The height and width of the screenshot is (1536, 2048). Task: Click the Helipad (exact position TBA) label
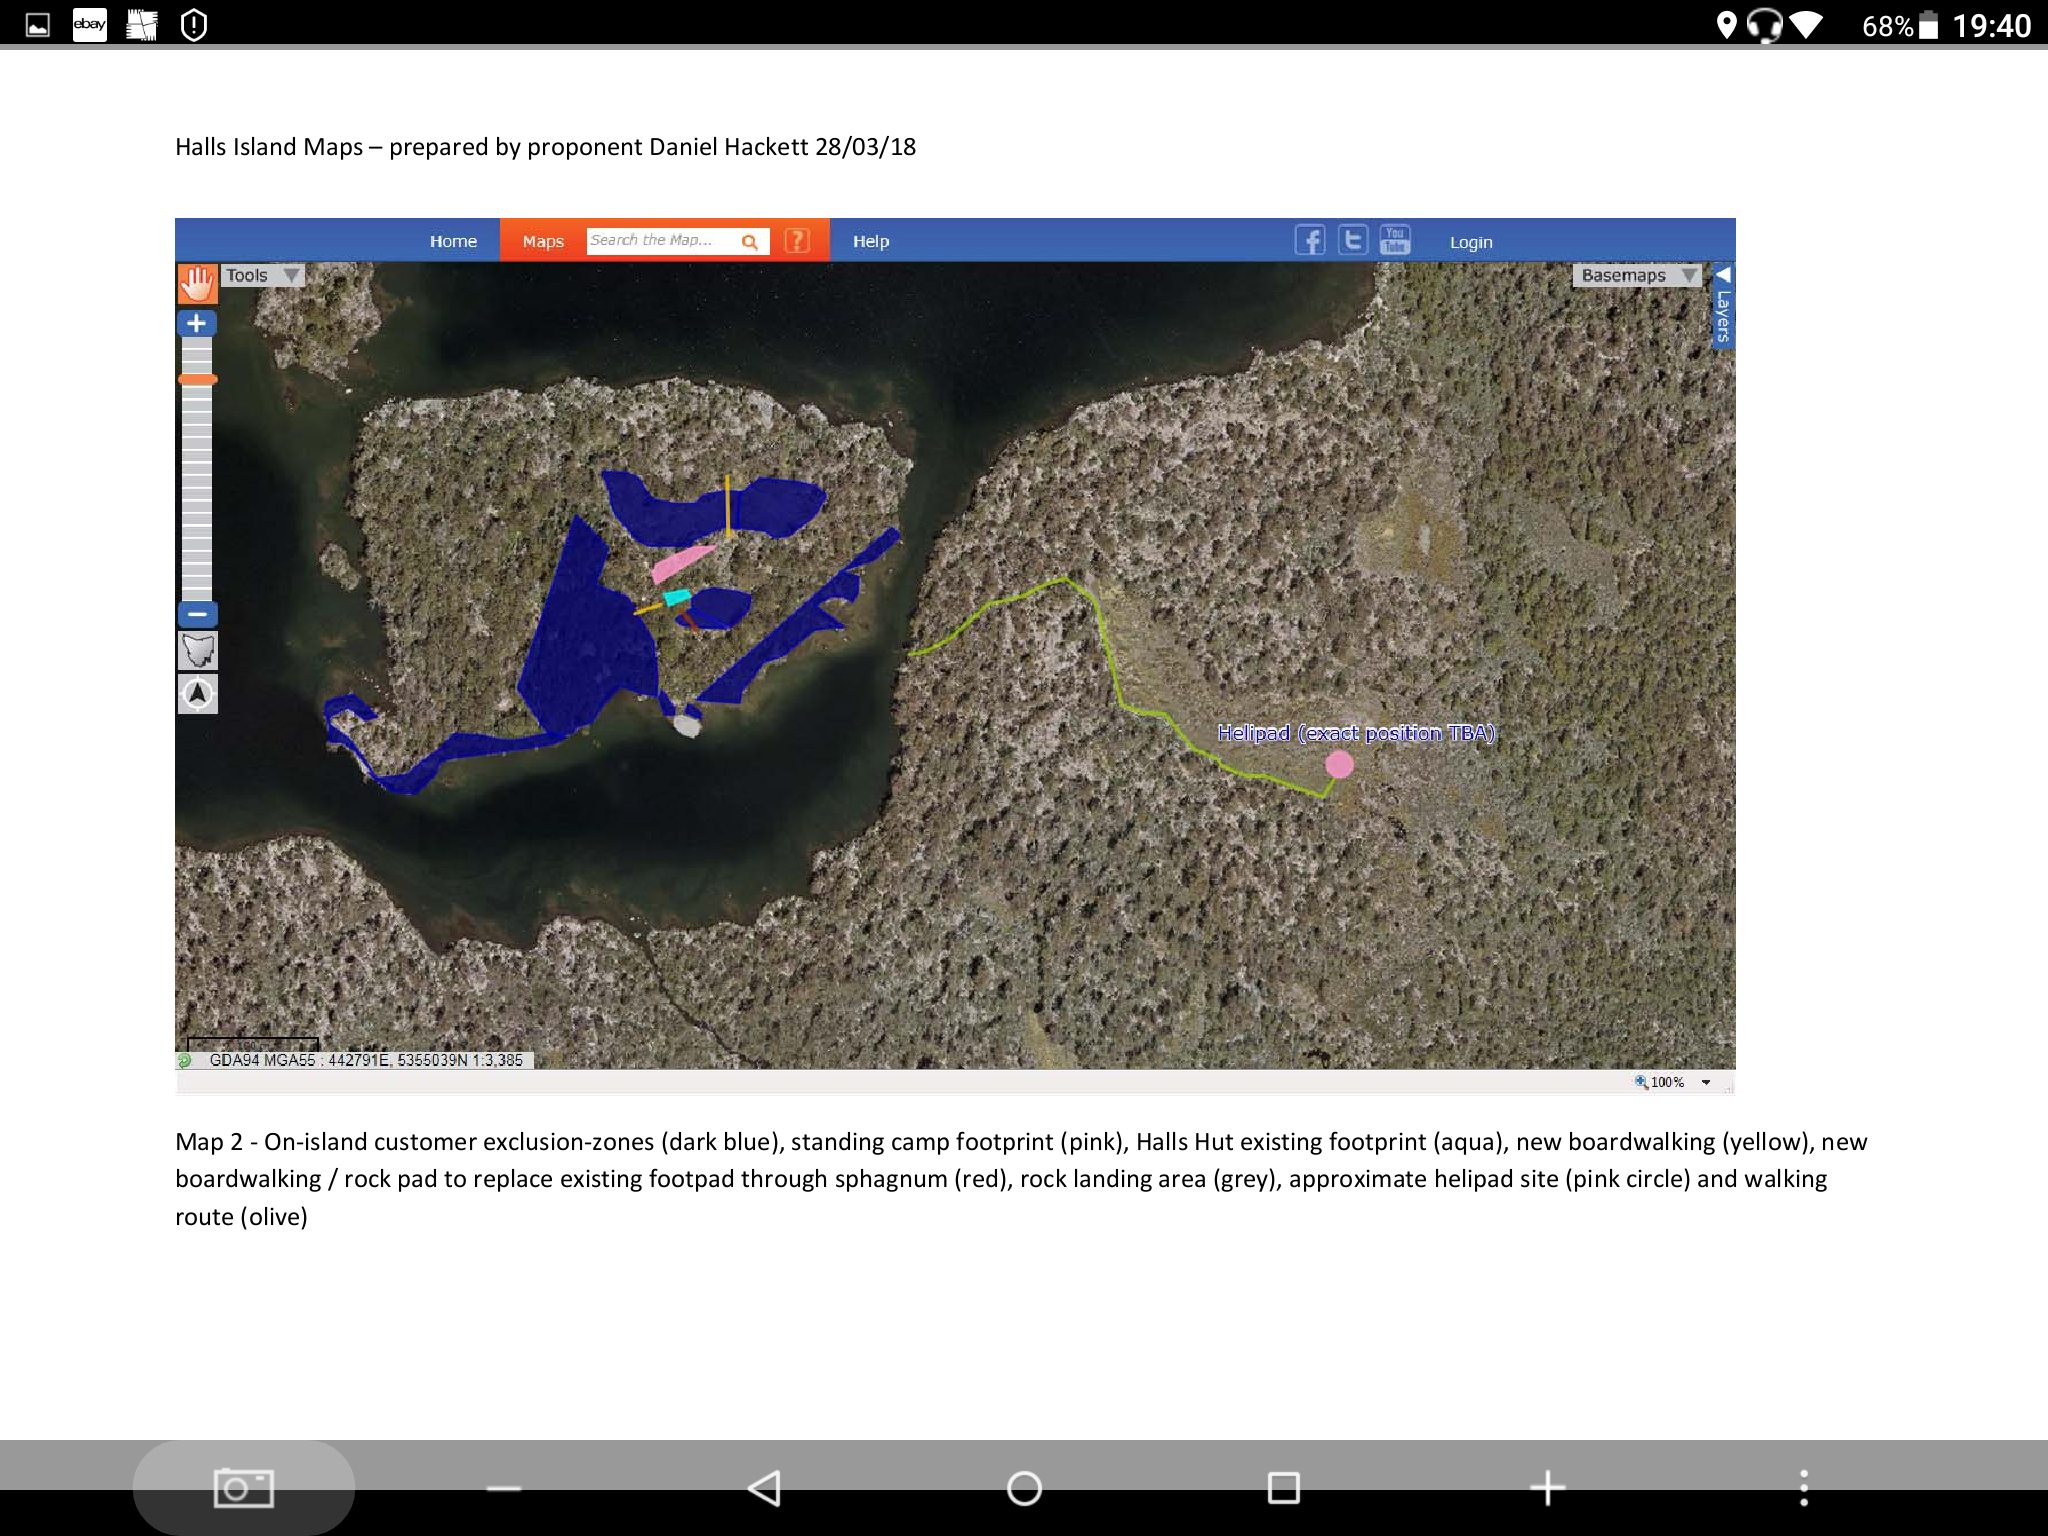pos(1356,733)
